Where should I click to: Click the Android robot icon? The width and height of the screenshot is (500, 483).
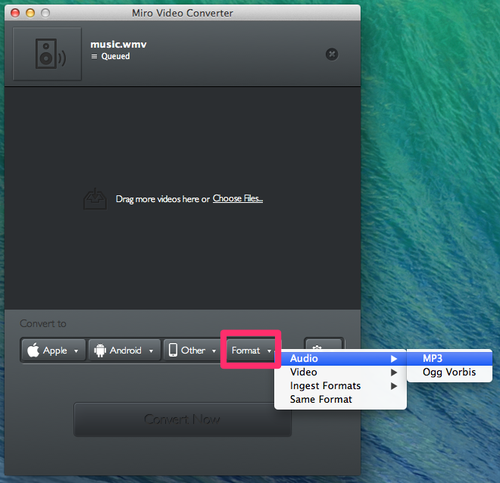click(x=100, y=351)
